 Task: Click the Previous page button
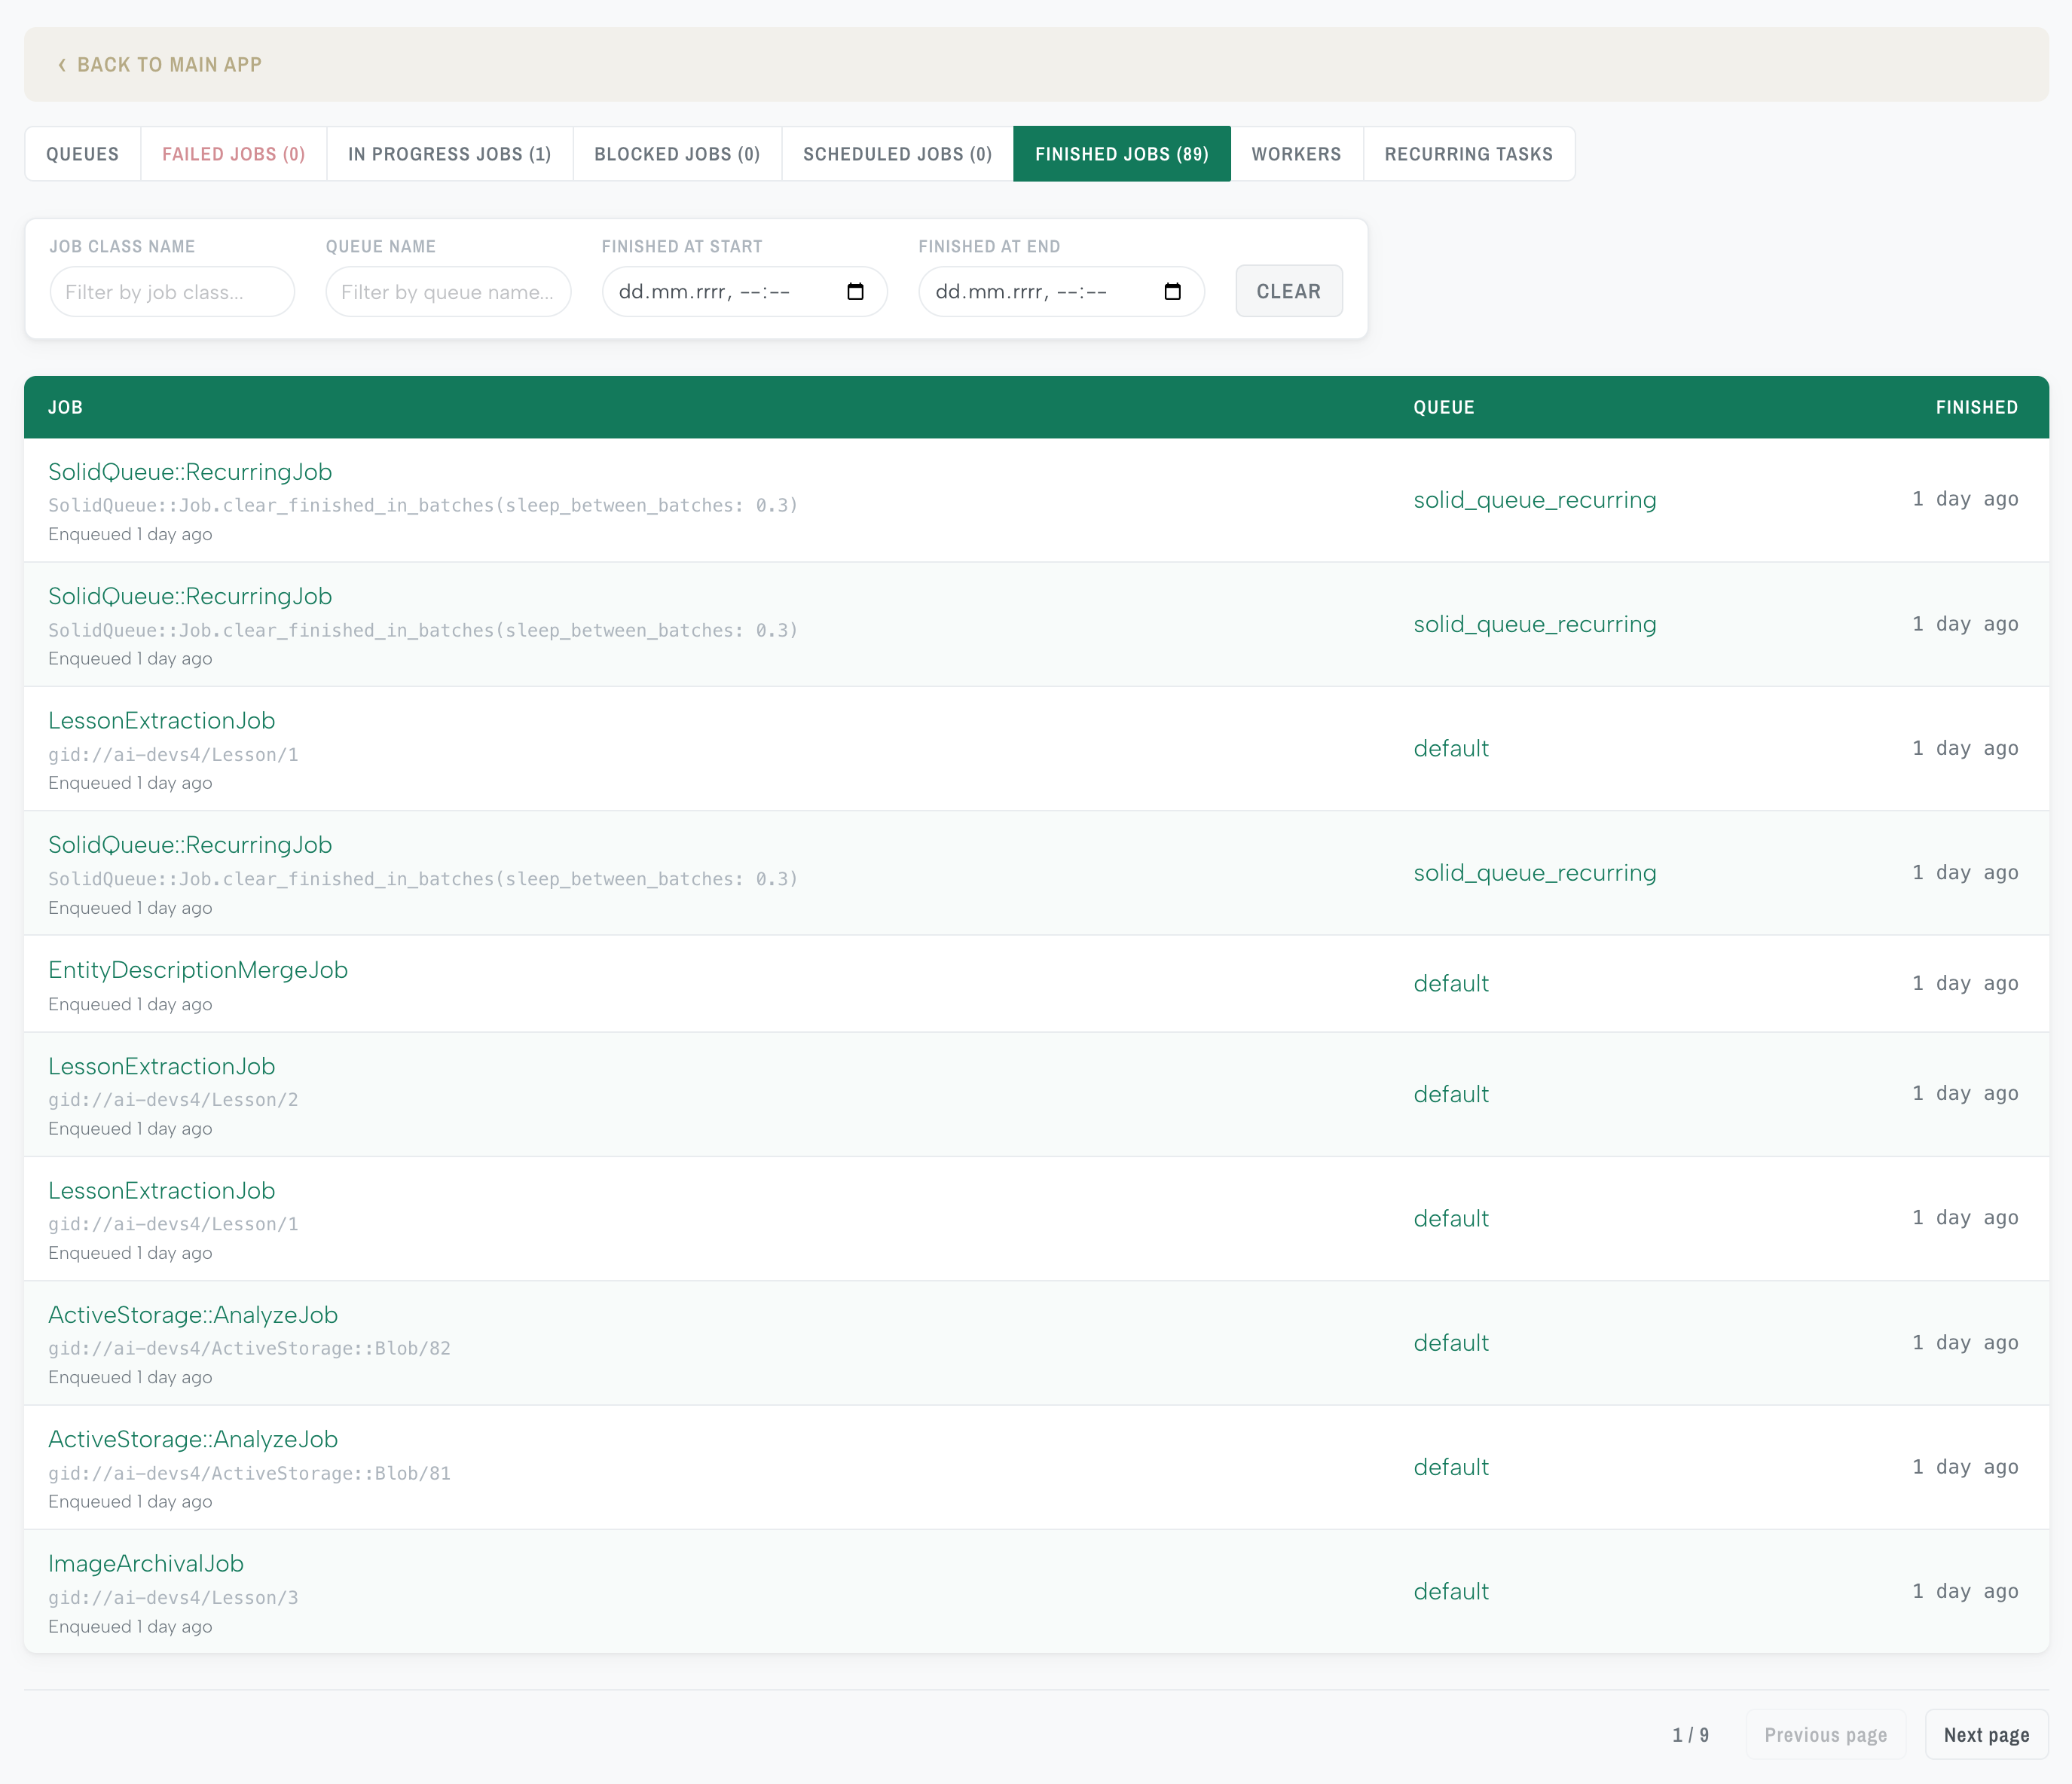click(x=1826, y=1734)
